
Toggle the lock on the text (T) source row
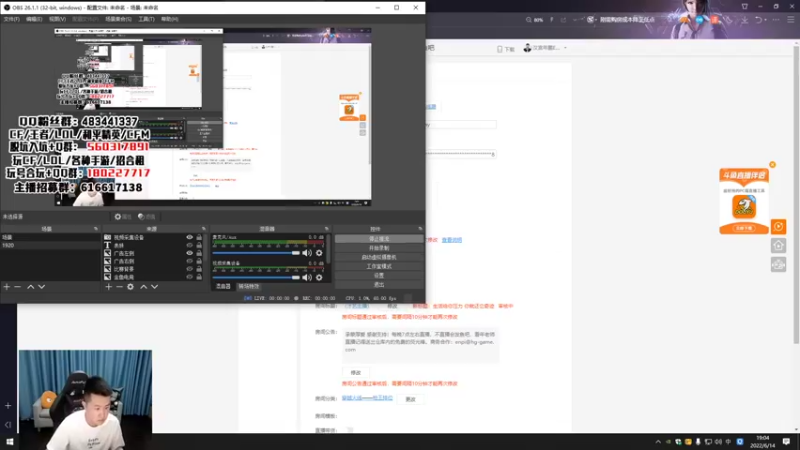coord(199,245)
